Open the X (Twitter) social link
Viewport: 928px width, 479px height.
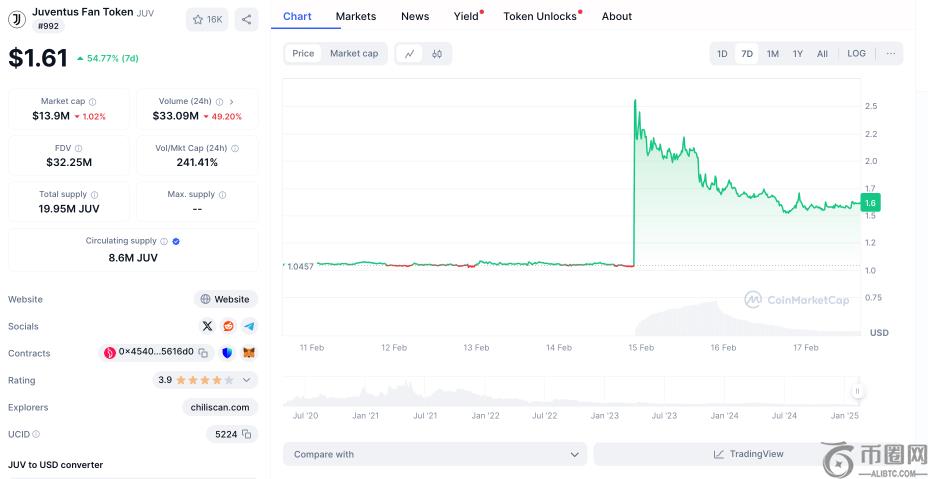tap(207, 326)
